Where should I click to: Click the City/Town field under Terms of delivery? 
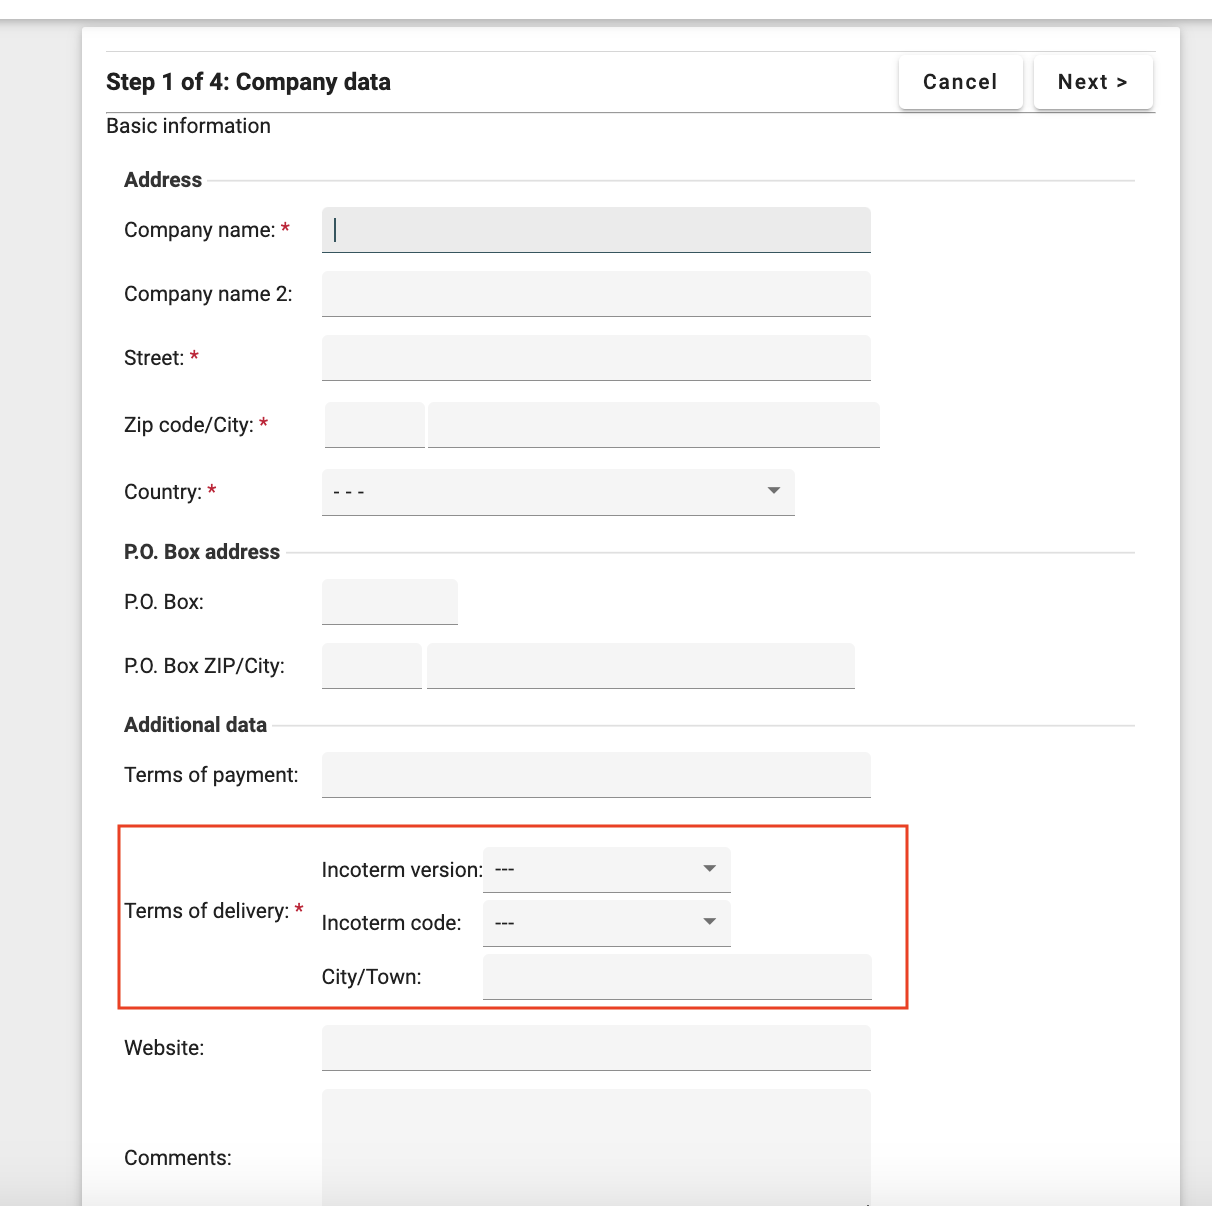[x=677, y=976]
